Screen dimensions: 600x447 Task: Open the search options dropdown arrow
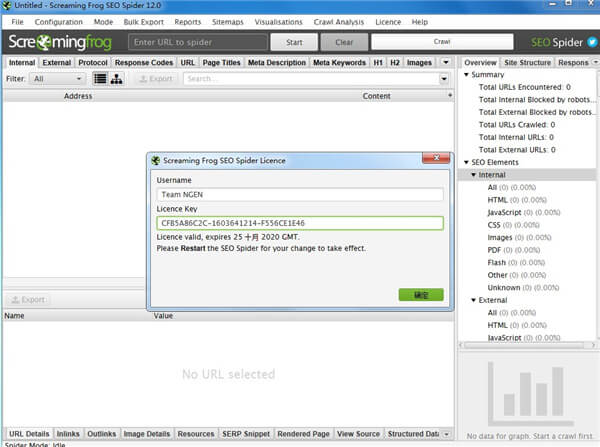point(444,79)
